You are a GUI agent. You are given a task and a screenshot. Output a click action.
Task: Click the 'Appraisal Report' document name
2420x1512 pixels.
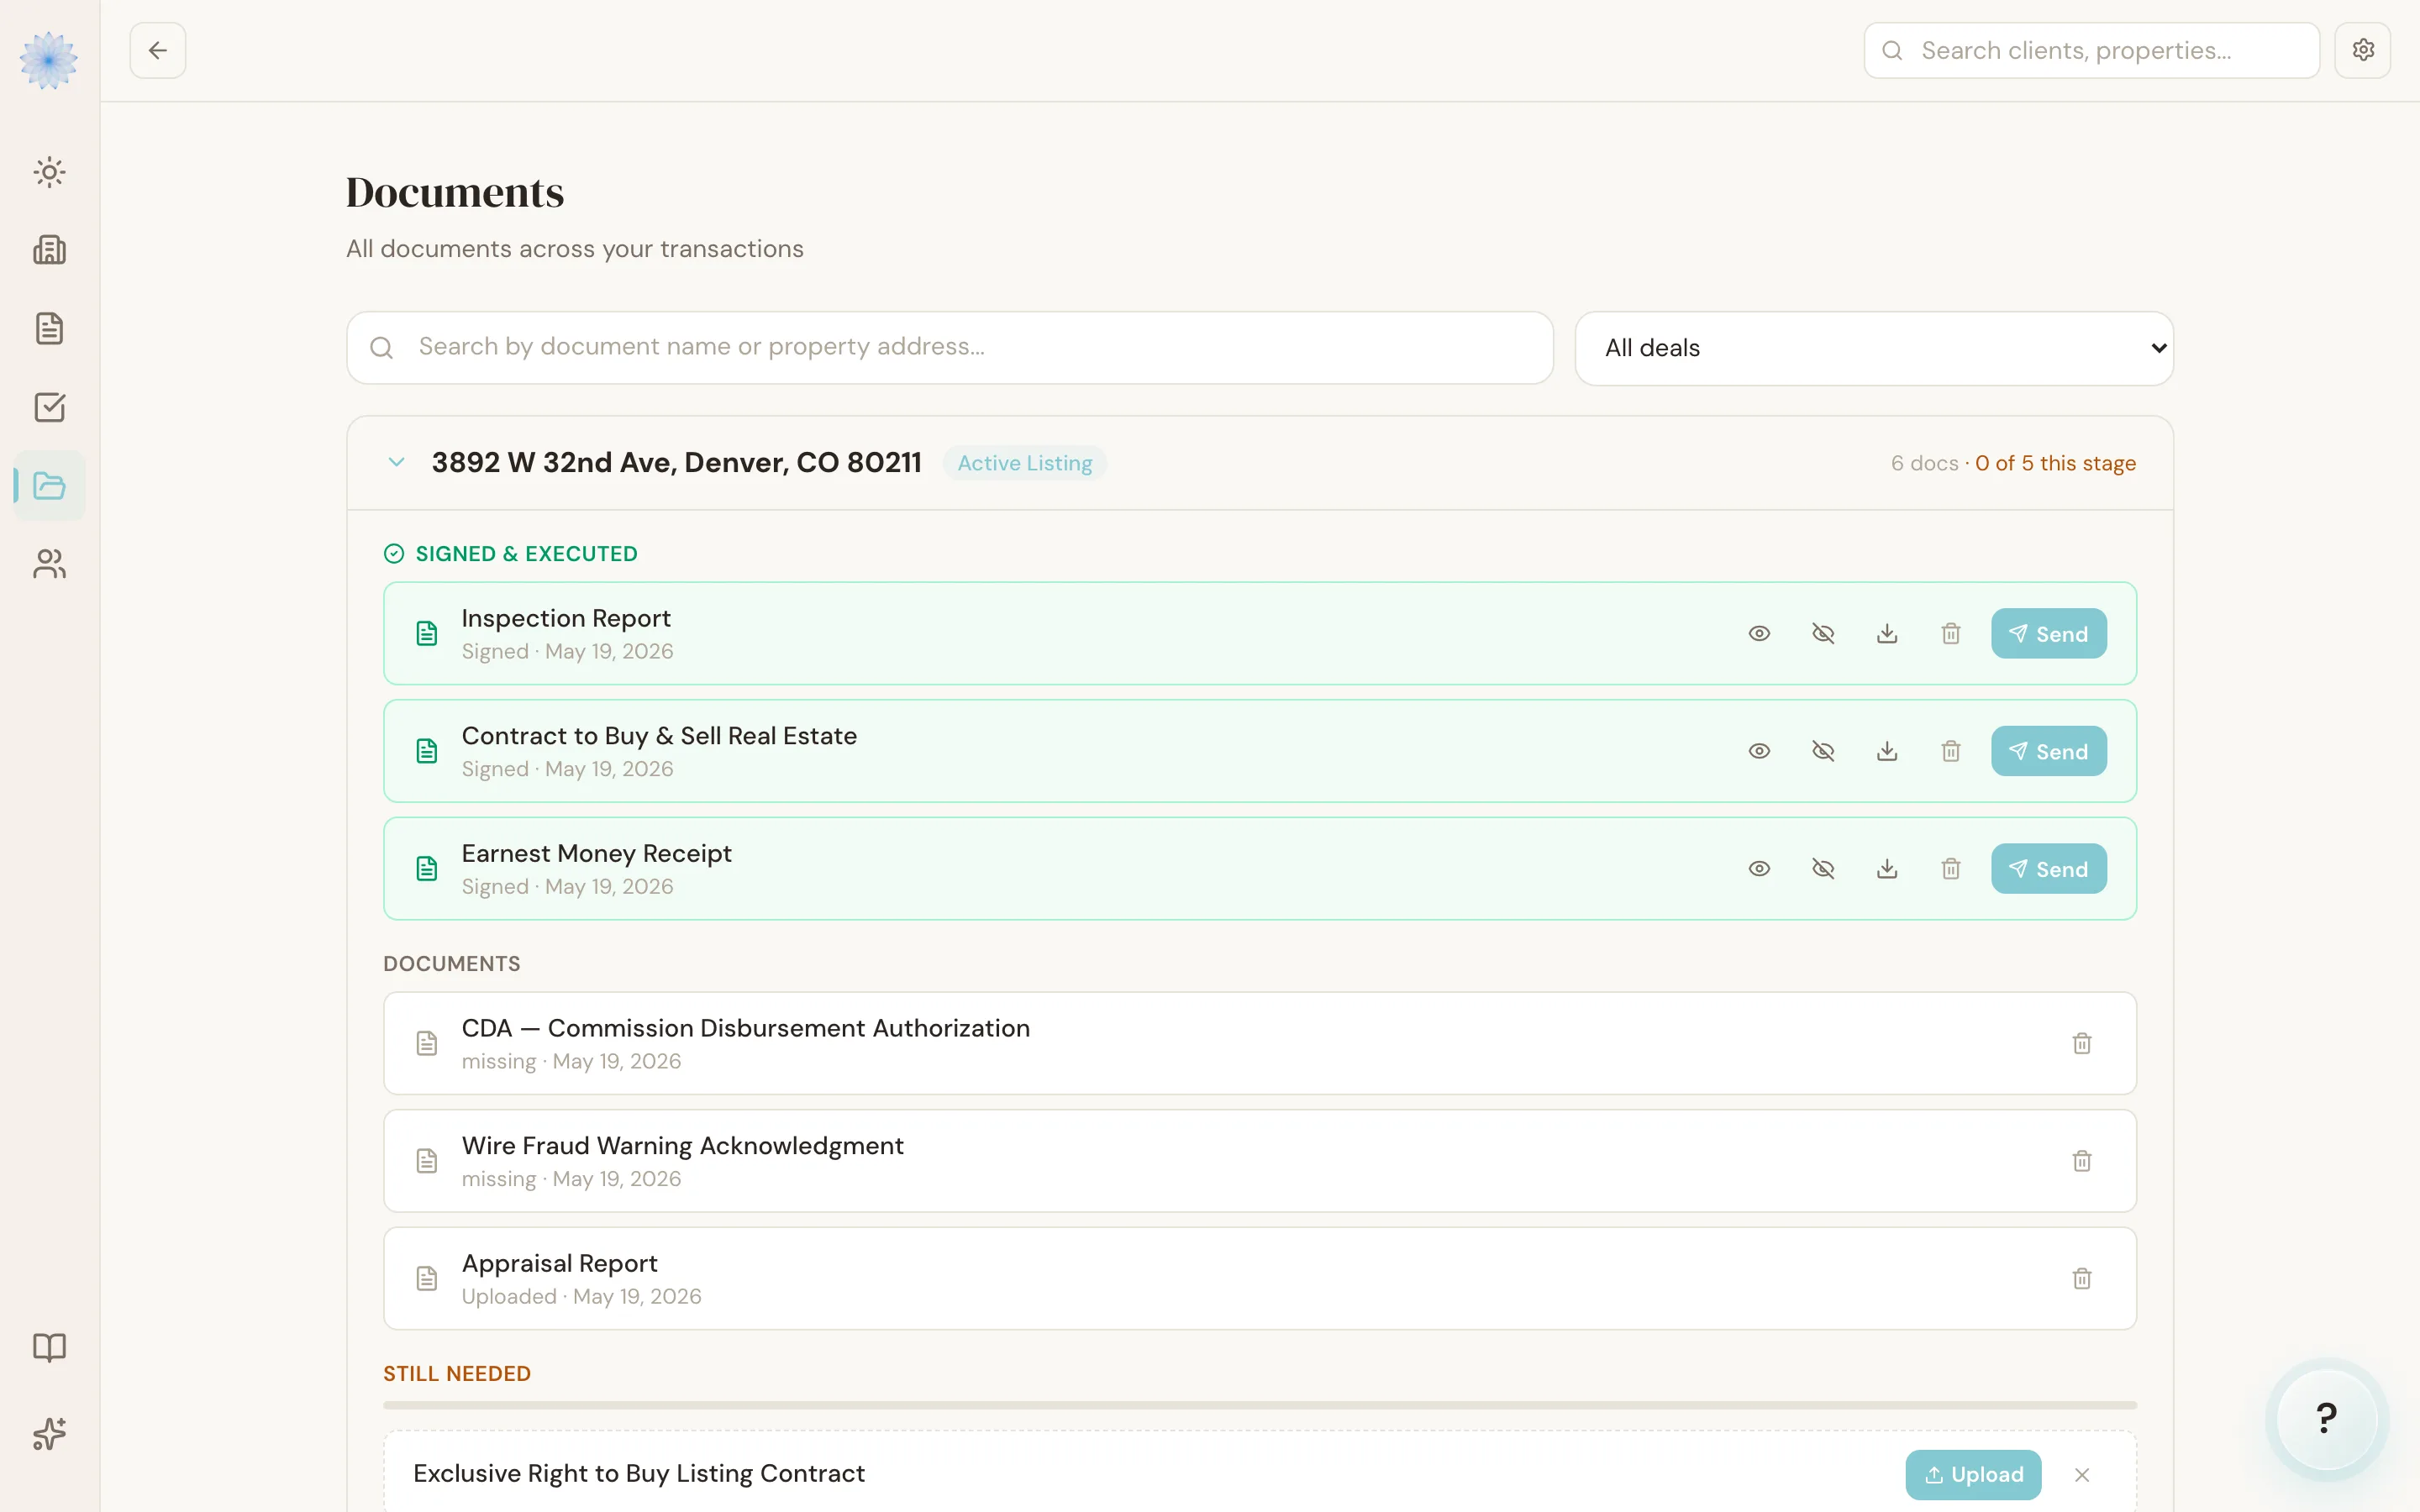click(559, 1263)
